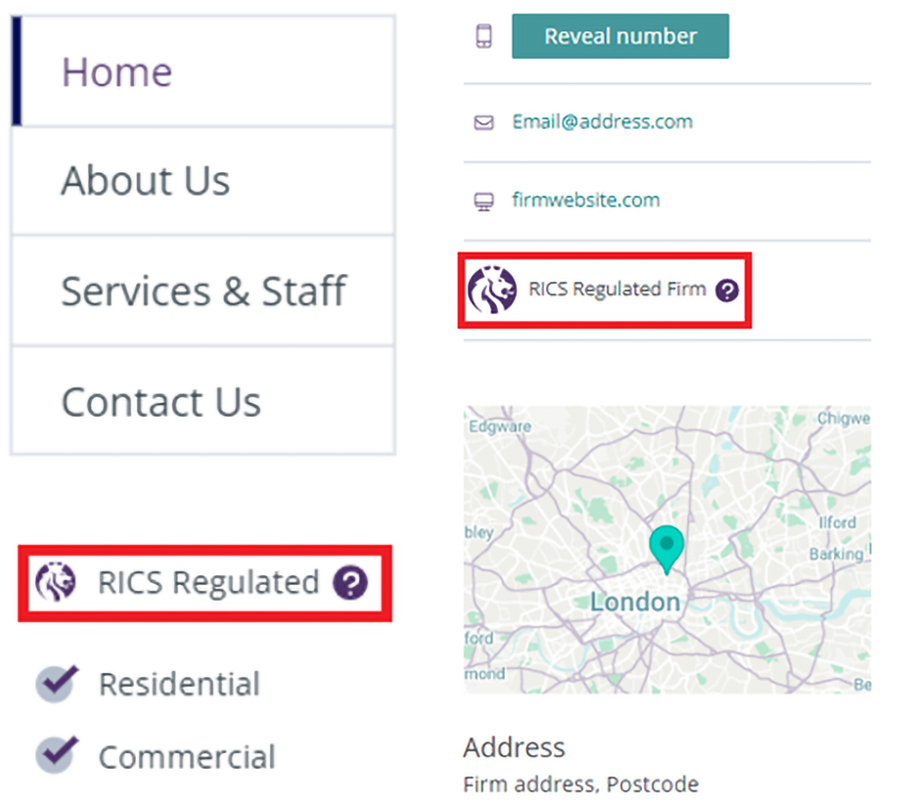Click the London label on map
The height and width of the screenshot is (806, 900).
635,602
